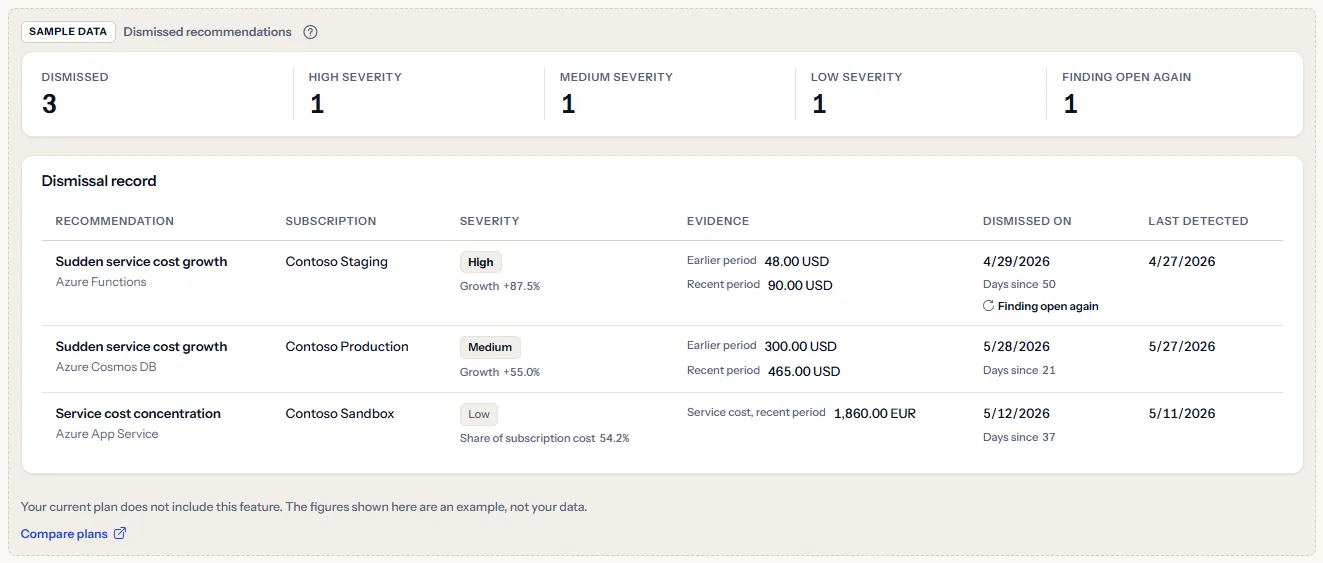Click the 4/29/2026 dismissed date
This screenshot has width=1323, height=563.
tap(1016, 262)
